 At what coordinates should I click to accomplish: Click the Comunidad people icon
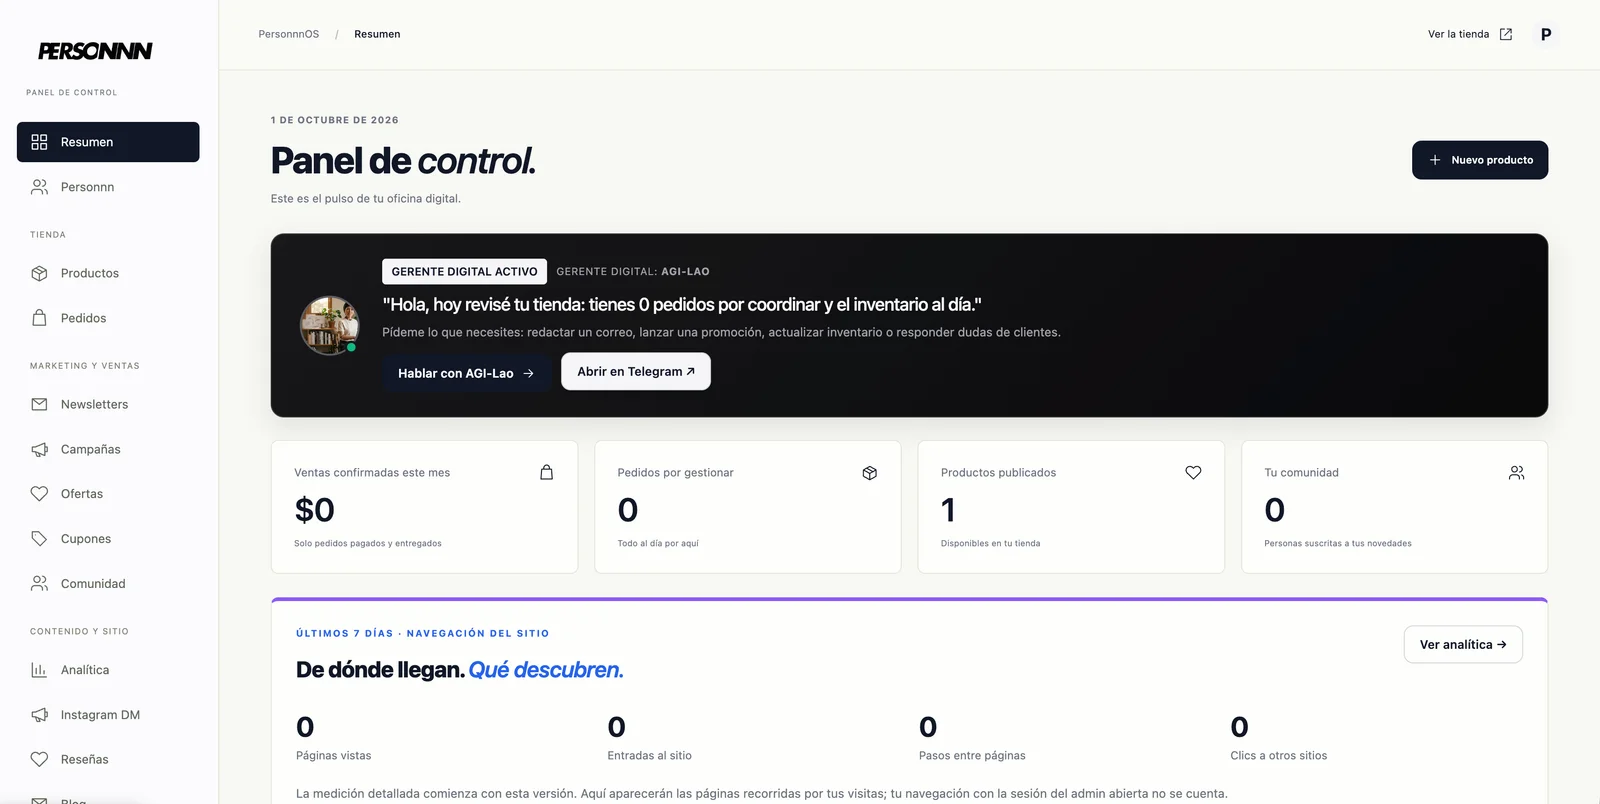tap(39, 583)
